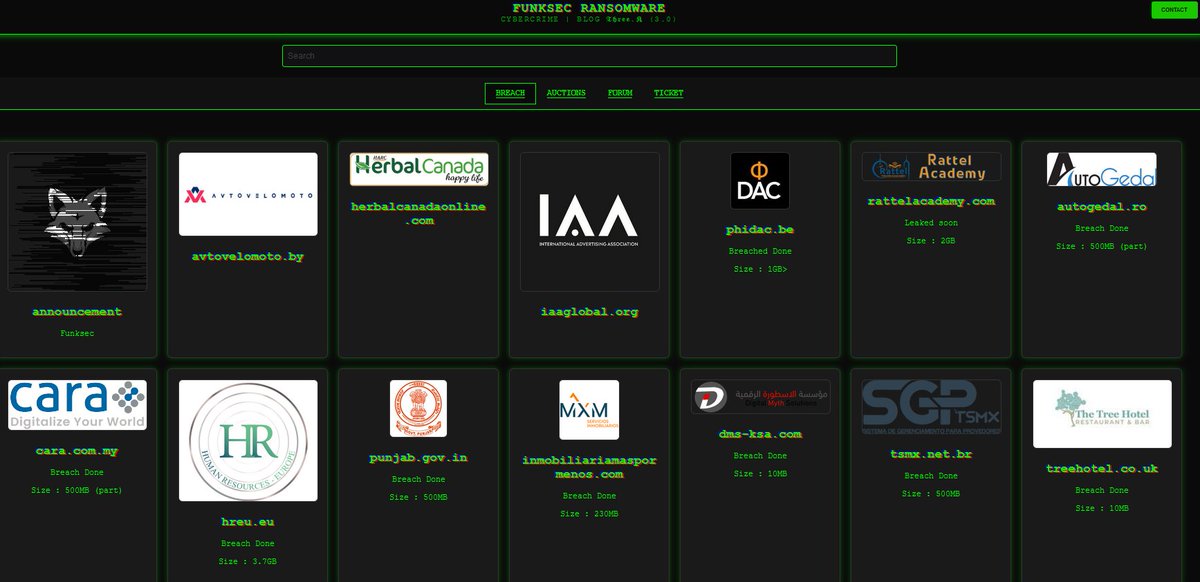Click 'Size : 500MB' on tsmx.net.br card
The width and height of the screenshot is (1200, 582).
coord(931,494)
